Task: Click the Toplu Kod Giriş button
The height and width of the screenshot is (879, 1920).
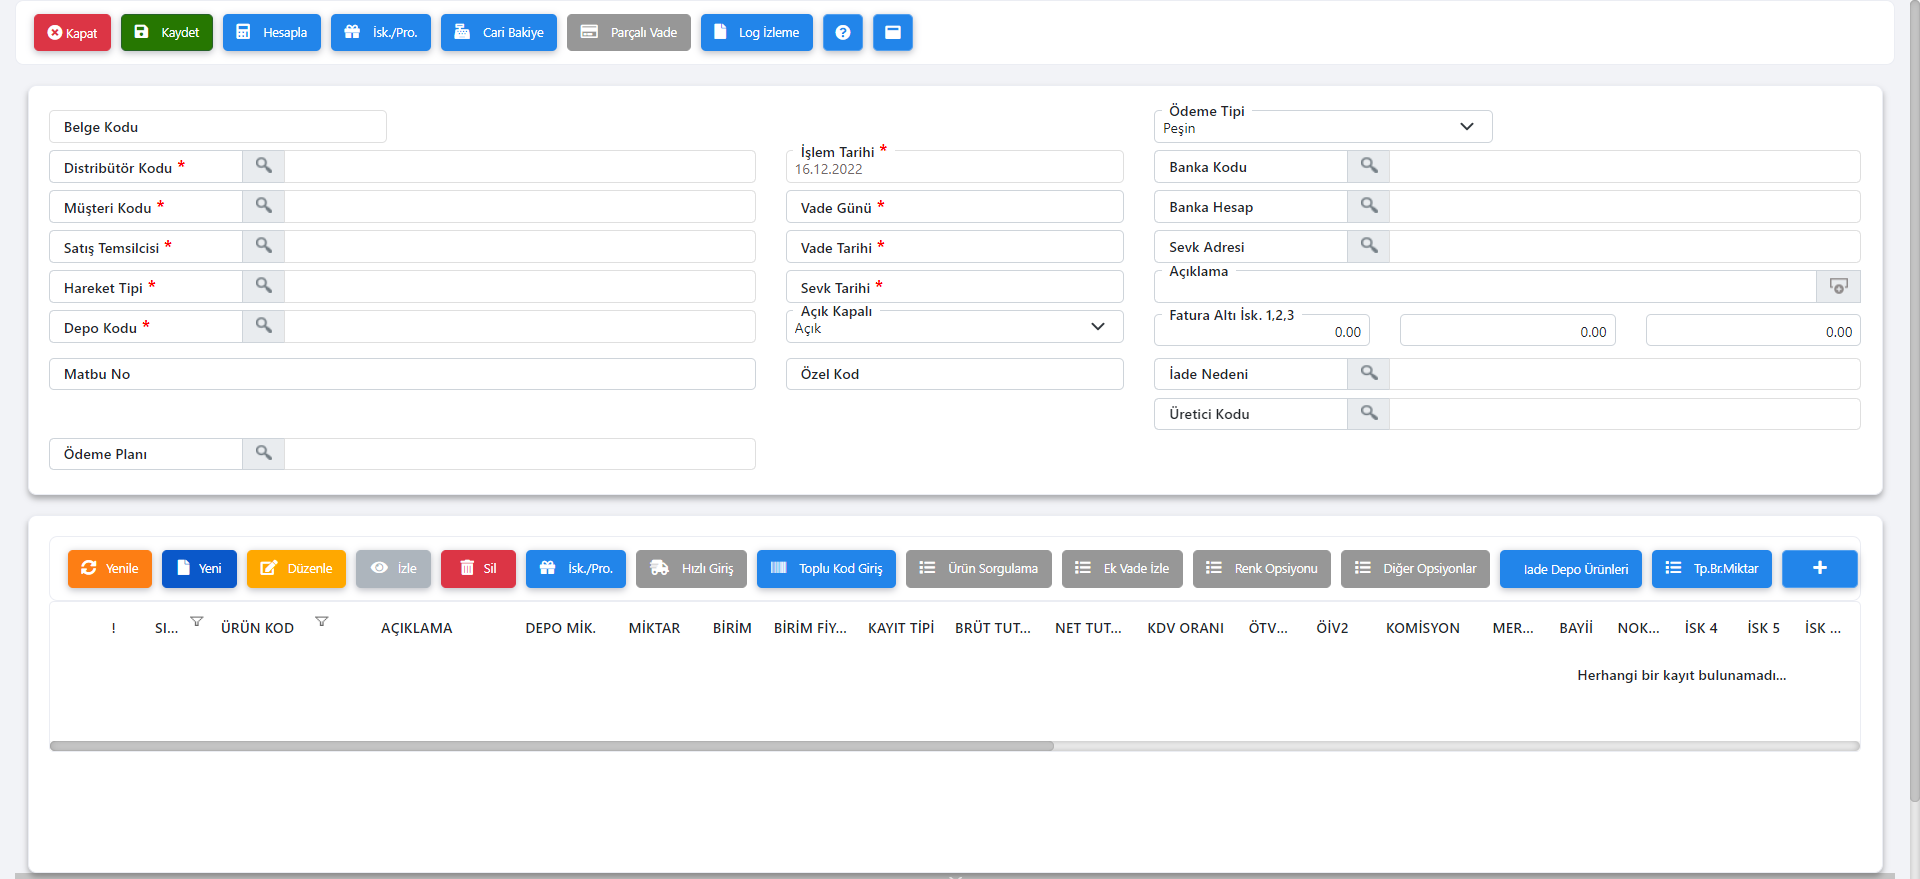Action: point(826,568)
